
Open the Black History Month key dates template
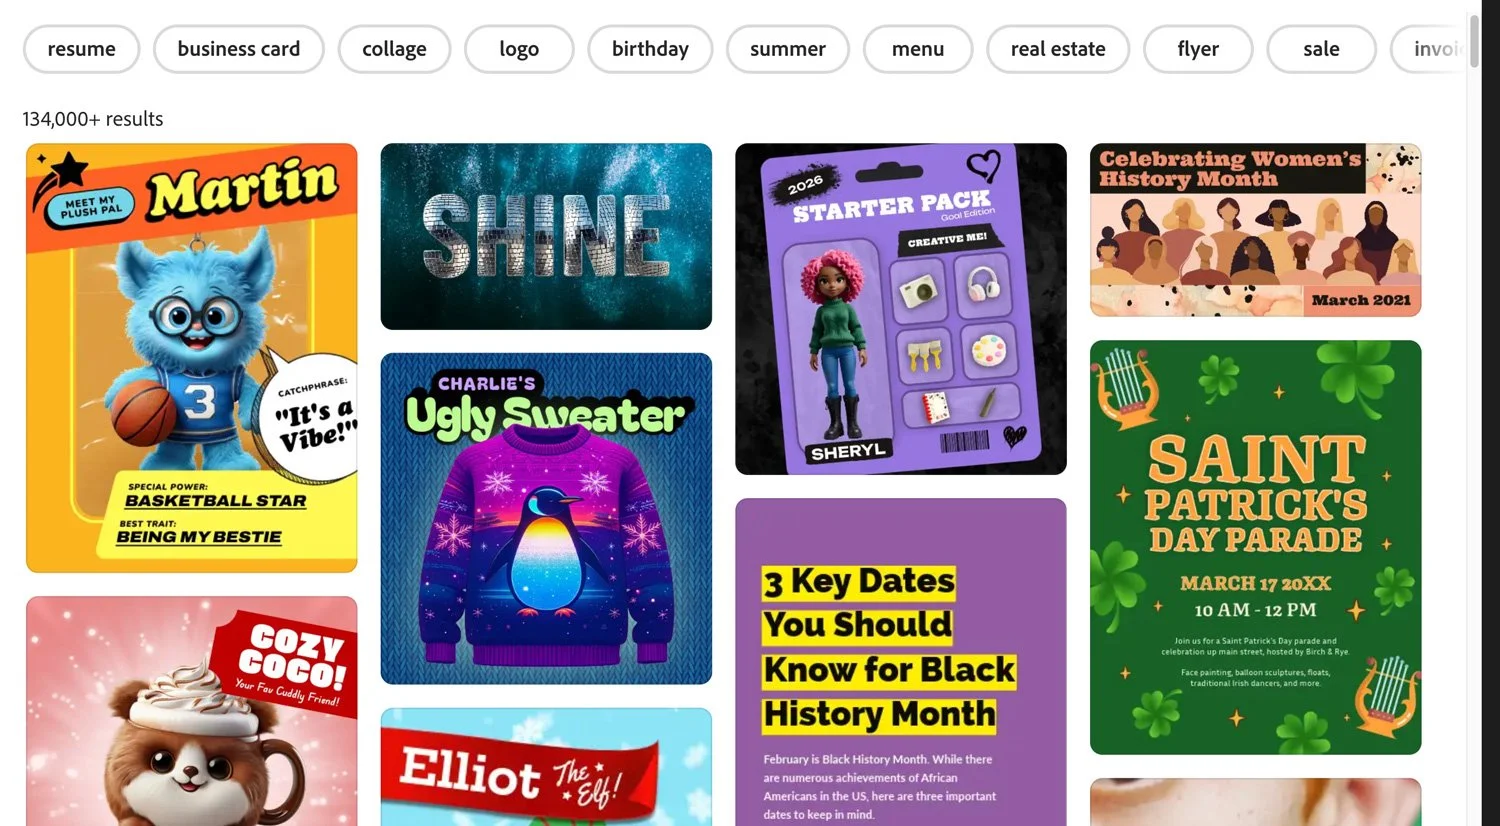point(901,662)
